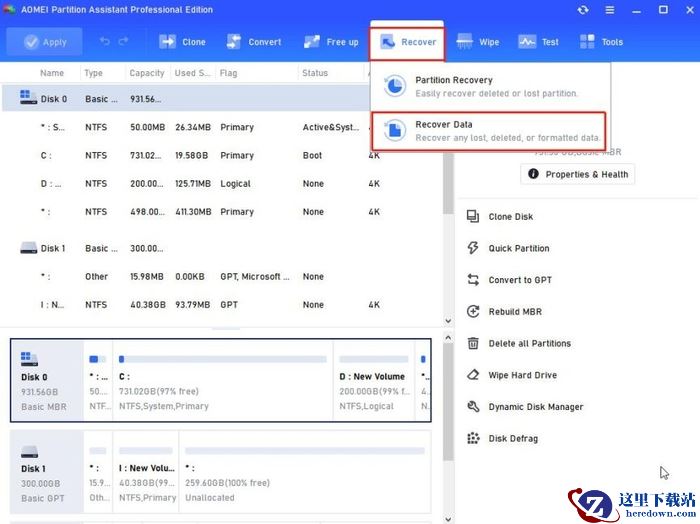Select I: New Volume block in disk map

(x=146, y=472)
